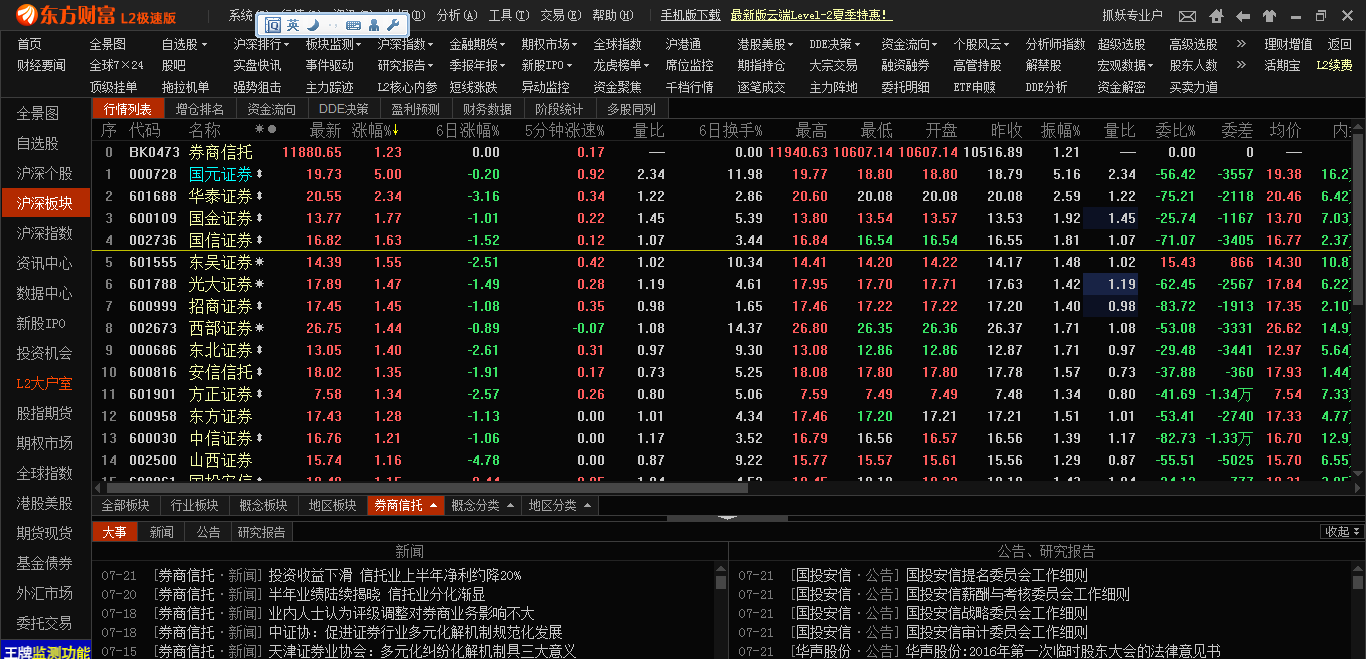Click the 龙虎榜单 toolbar button
Image resolution: width=1366 pixels, height=659 pixels.
click(621, 65)
